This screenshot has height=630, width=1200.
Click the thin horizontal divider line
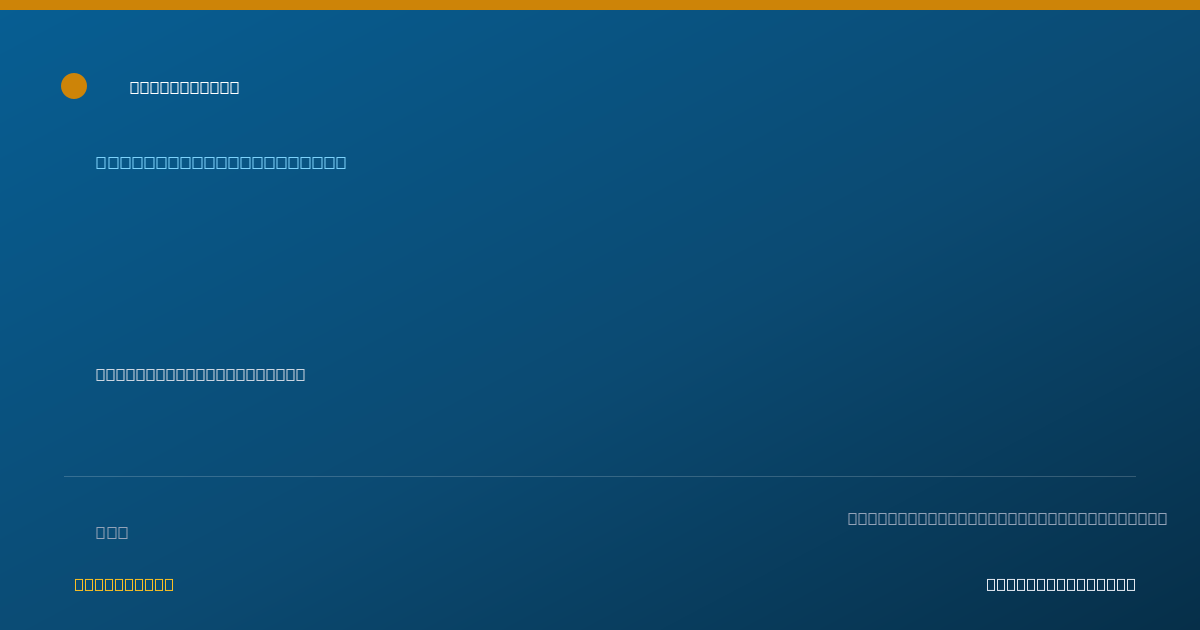[600, 476]
